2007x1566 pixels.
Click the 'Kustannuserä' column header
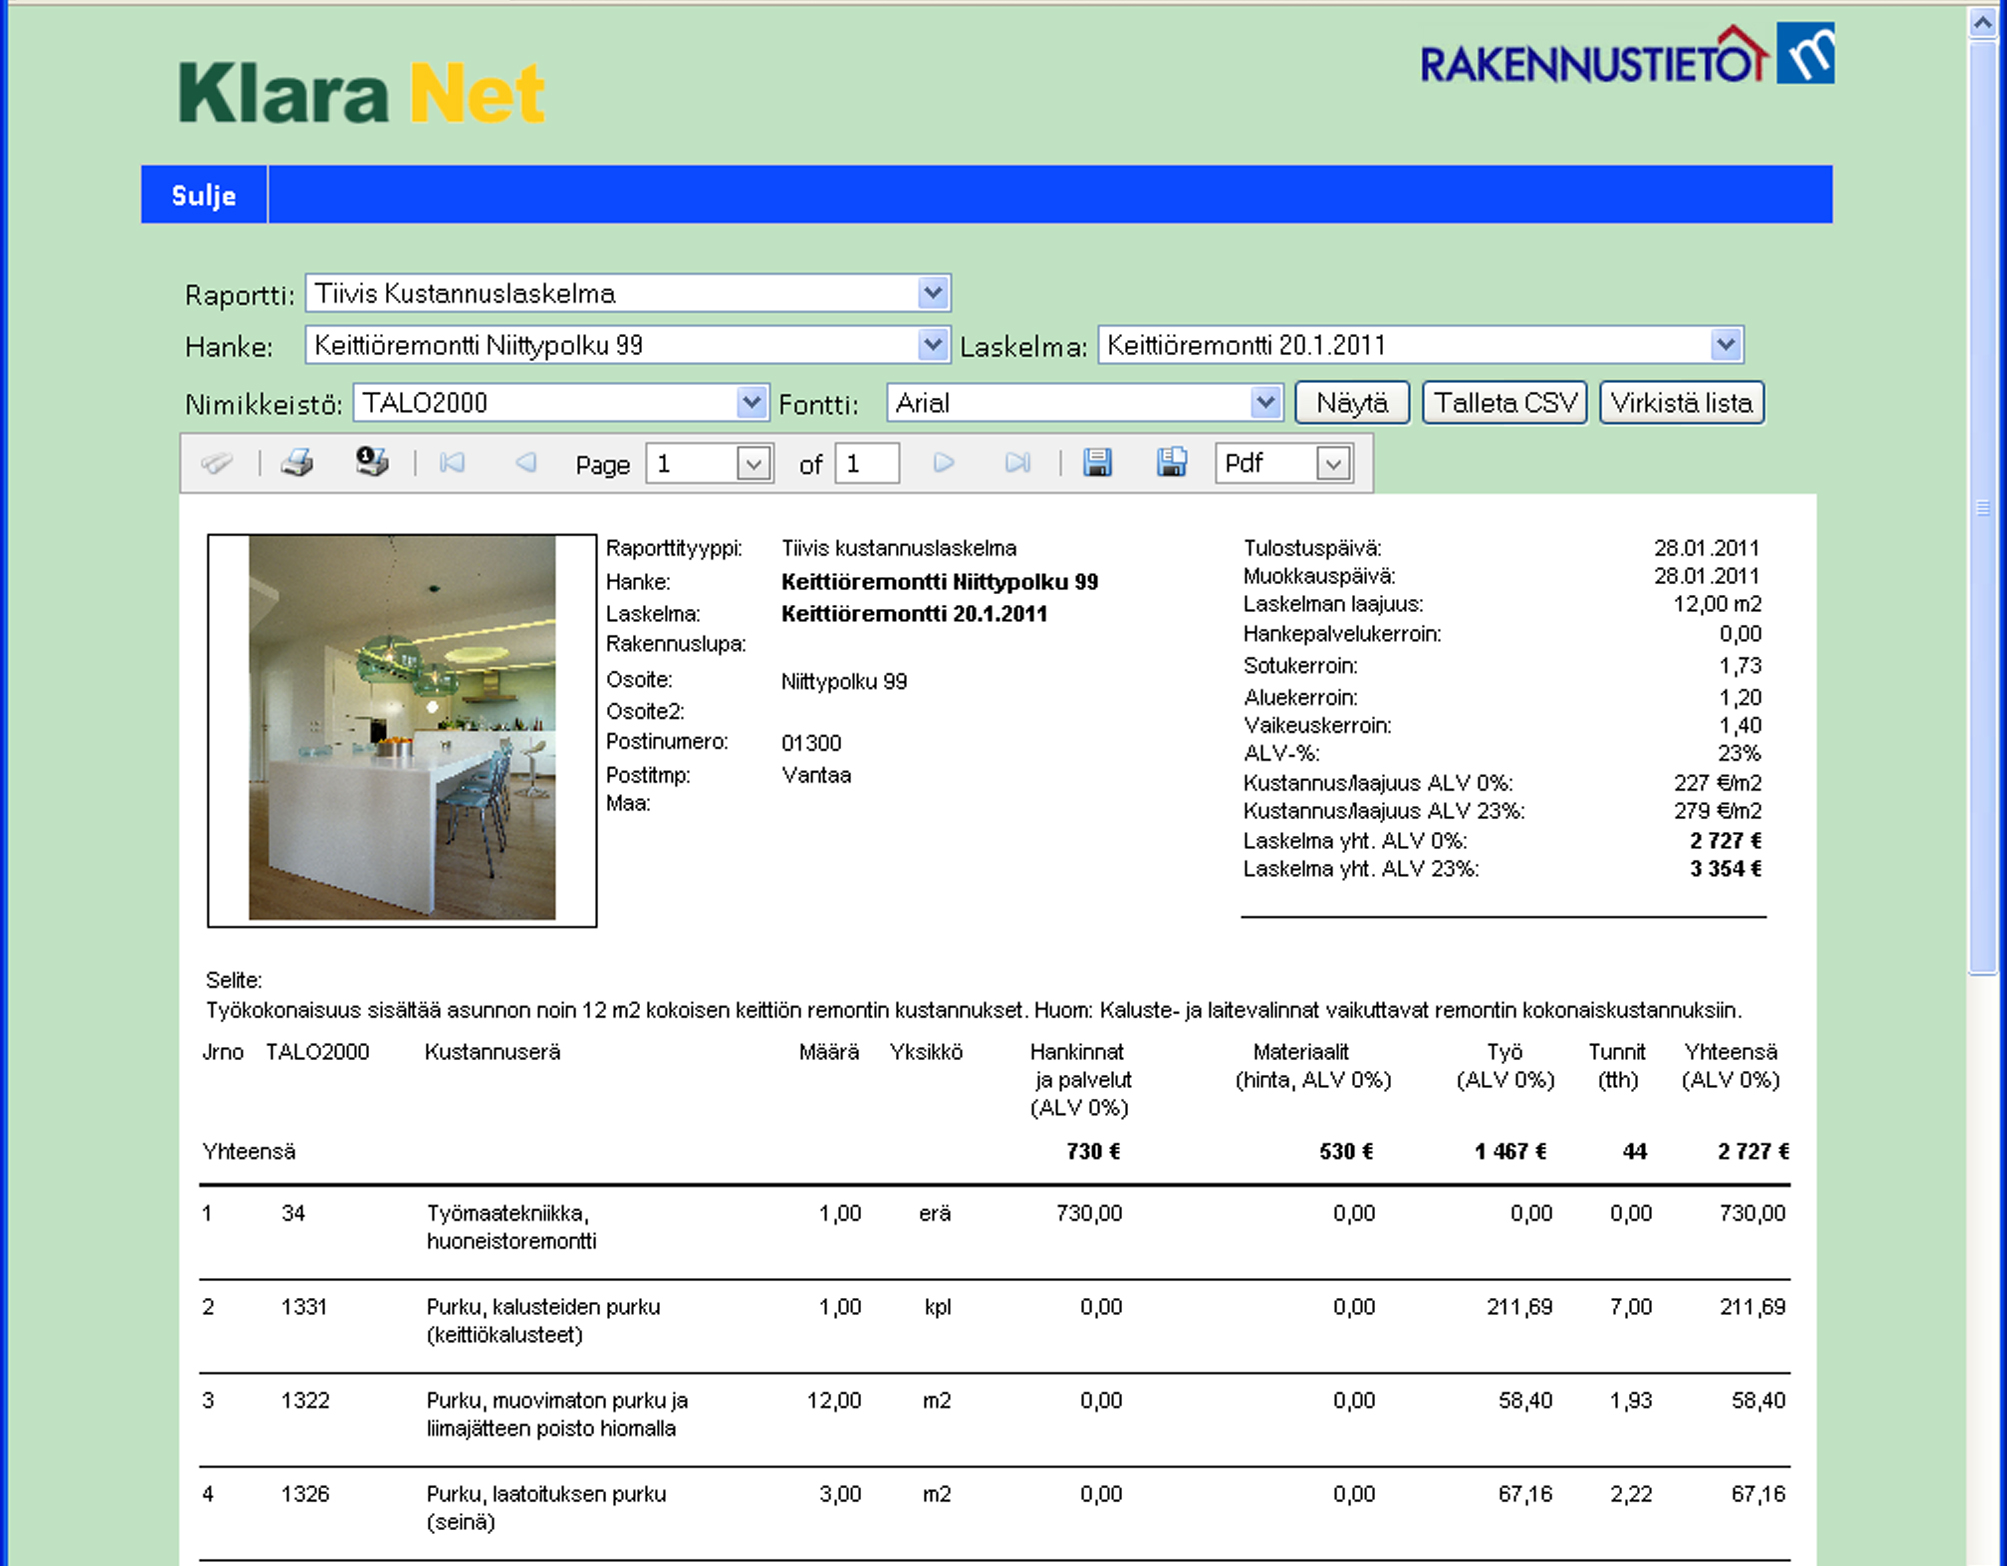click(492, 1052)
